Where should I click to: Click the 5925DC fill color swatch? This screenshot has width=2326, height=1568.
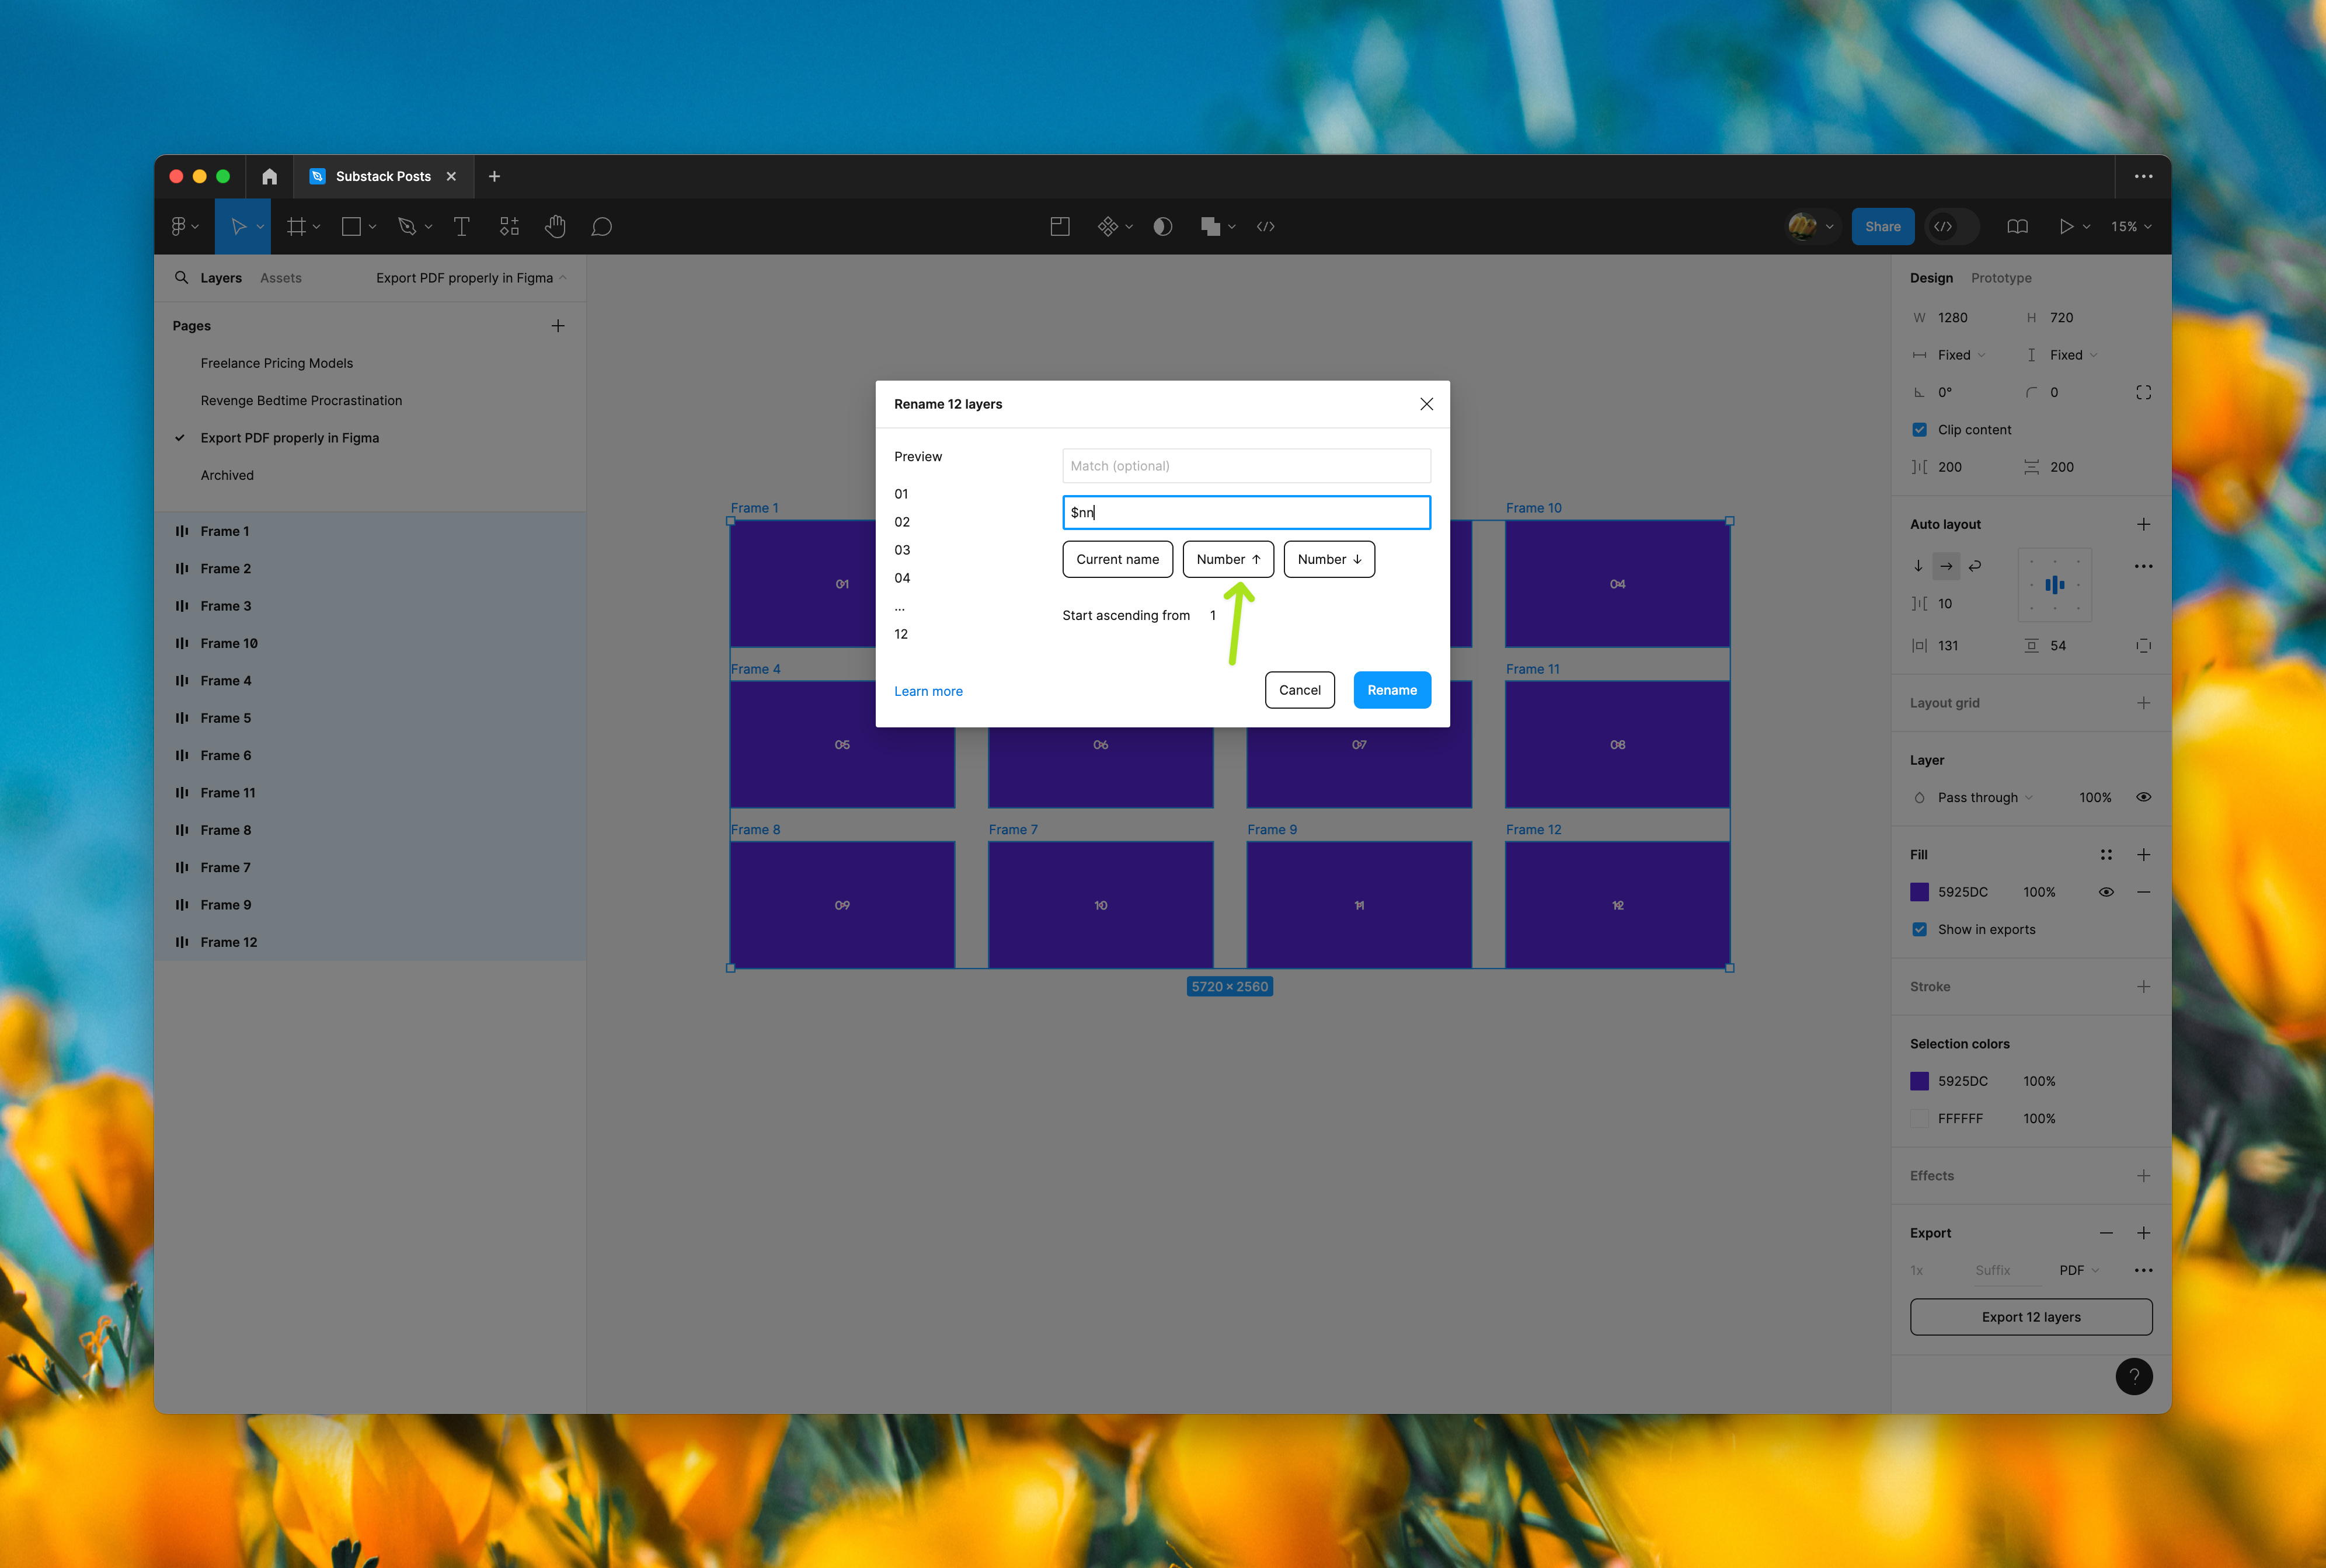(1919, 892)
